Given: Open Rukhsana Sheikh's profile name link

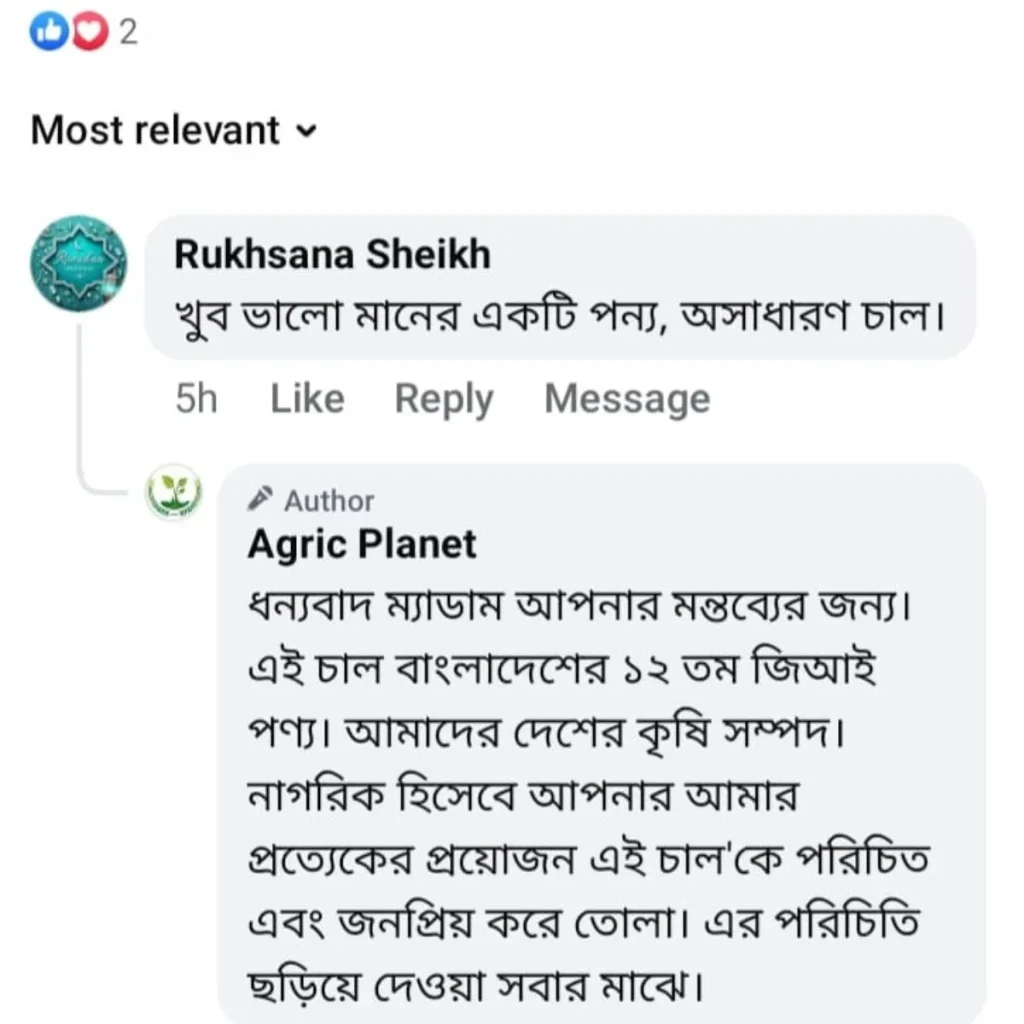Looking at the screenshot, I should coord(332,255).
